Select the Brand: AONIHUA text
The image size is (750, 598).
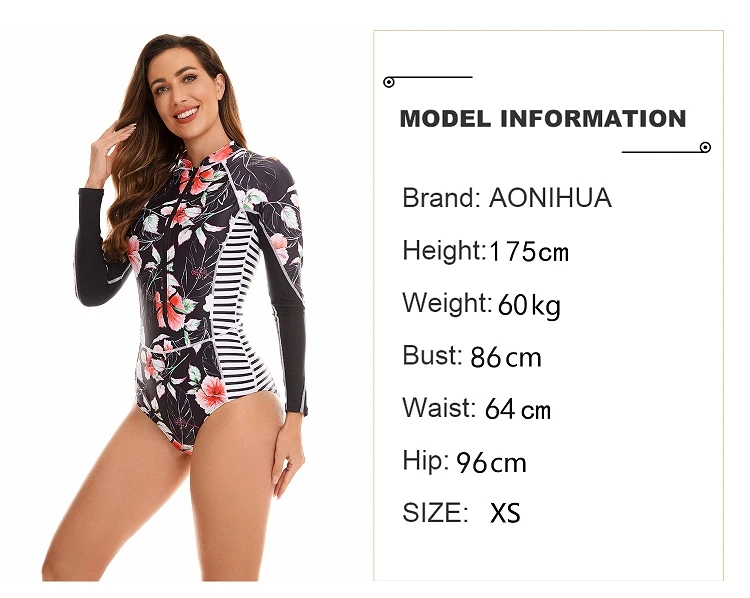click(507, 198)
